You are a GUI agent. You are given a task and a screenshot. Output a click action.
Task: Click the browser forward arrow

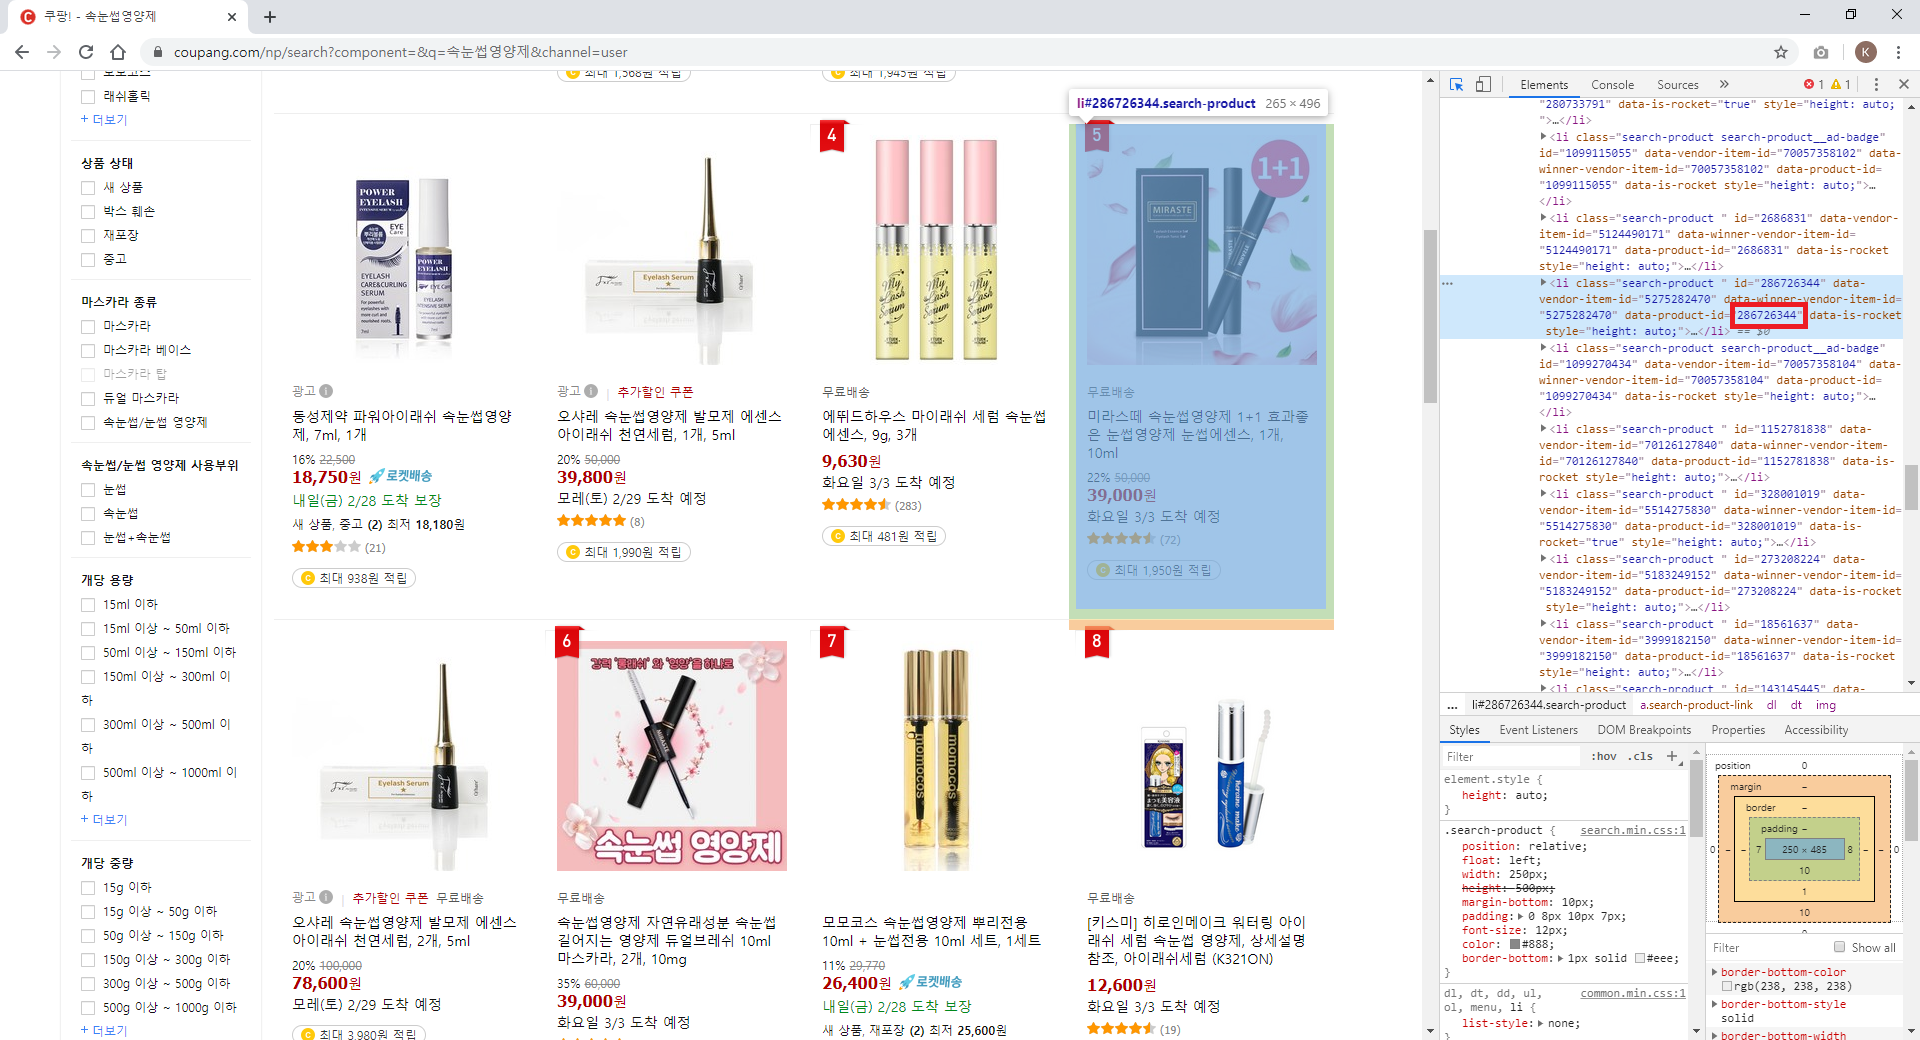tap(54, 52)
